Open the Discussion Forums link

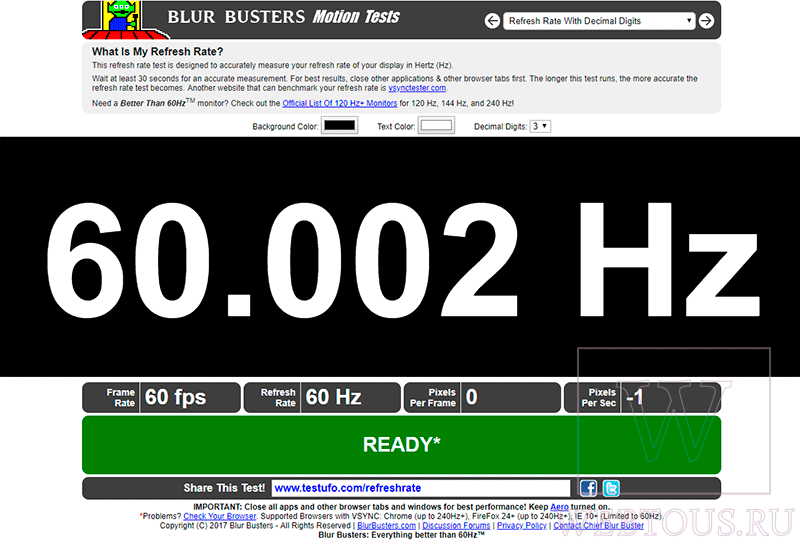456,525
